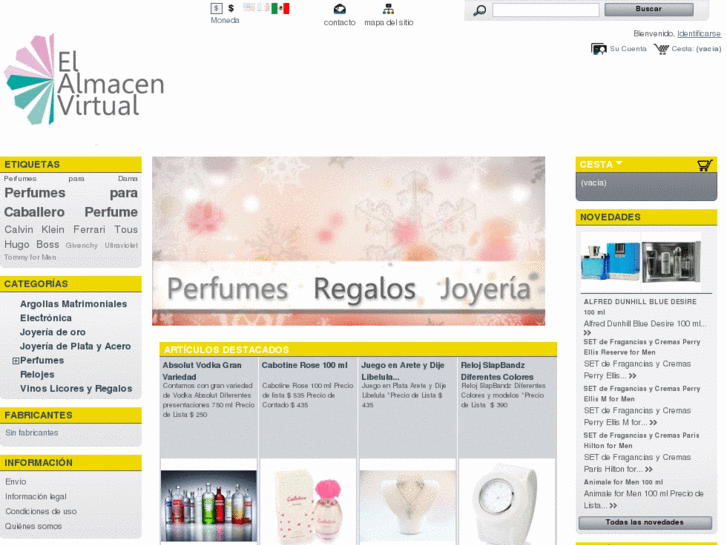Open Juego en Arete y Dije Libelula title
This screenshot has height=545, width=727.
click(402, 371)
